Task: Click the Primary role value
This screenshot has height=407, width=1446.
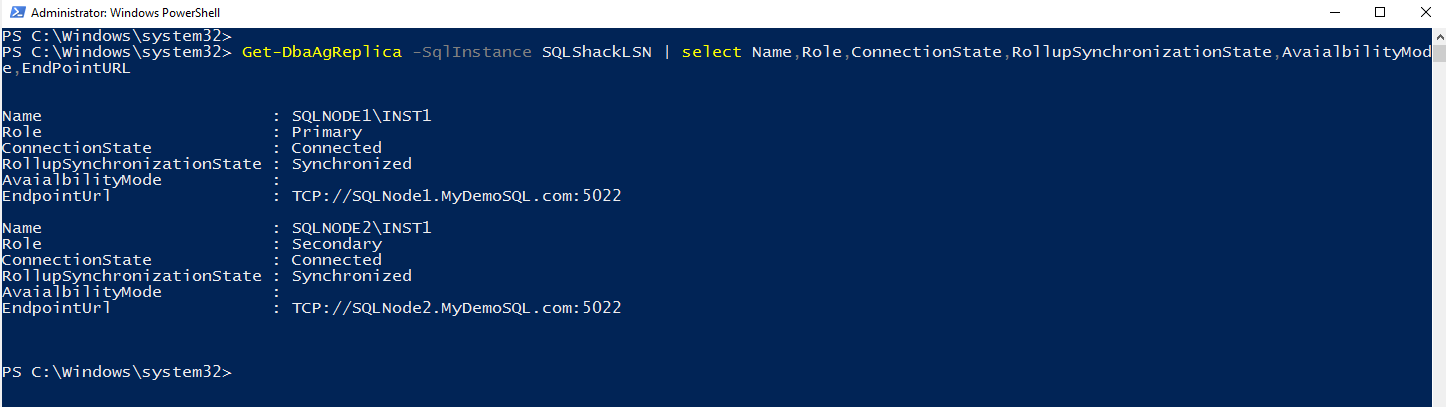Action: (326, 132)
